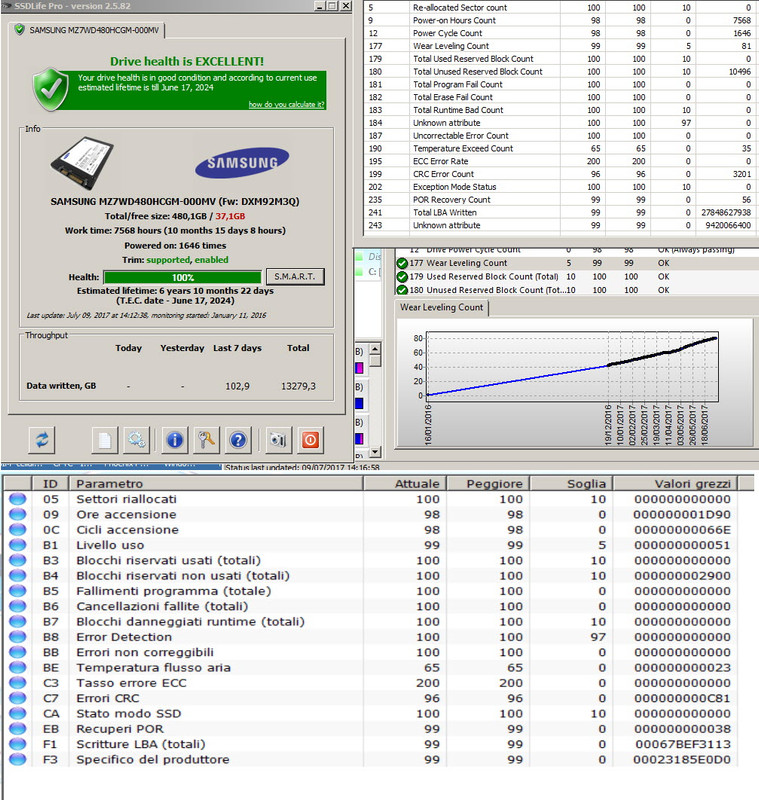Open settings with the gears icon
Viewport: 759px width, 800px height.
pos(136,440)
